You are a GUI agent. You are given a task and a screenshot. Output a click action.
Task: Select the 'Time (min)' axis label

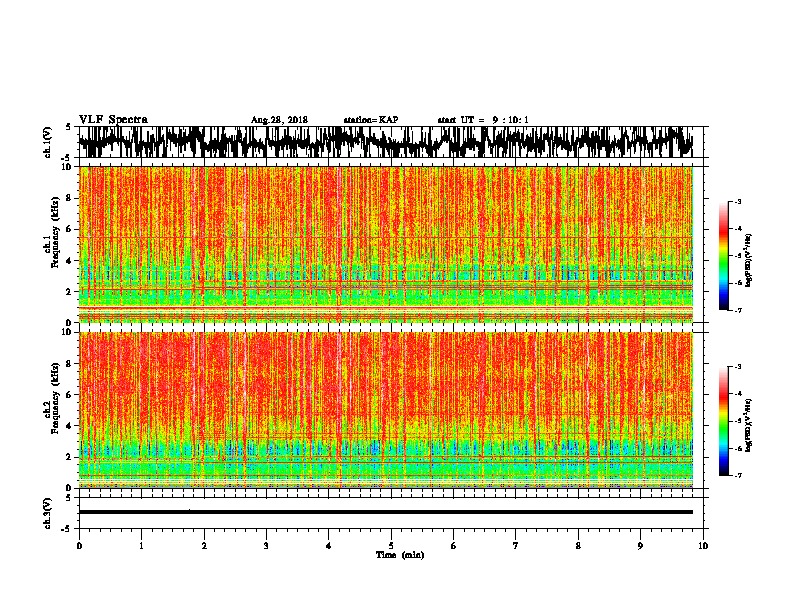400,555
